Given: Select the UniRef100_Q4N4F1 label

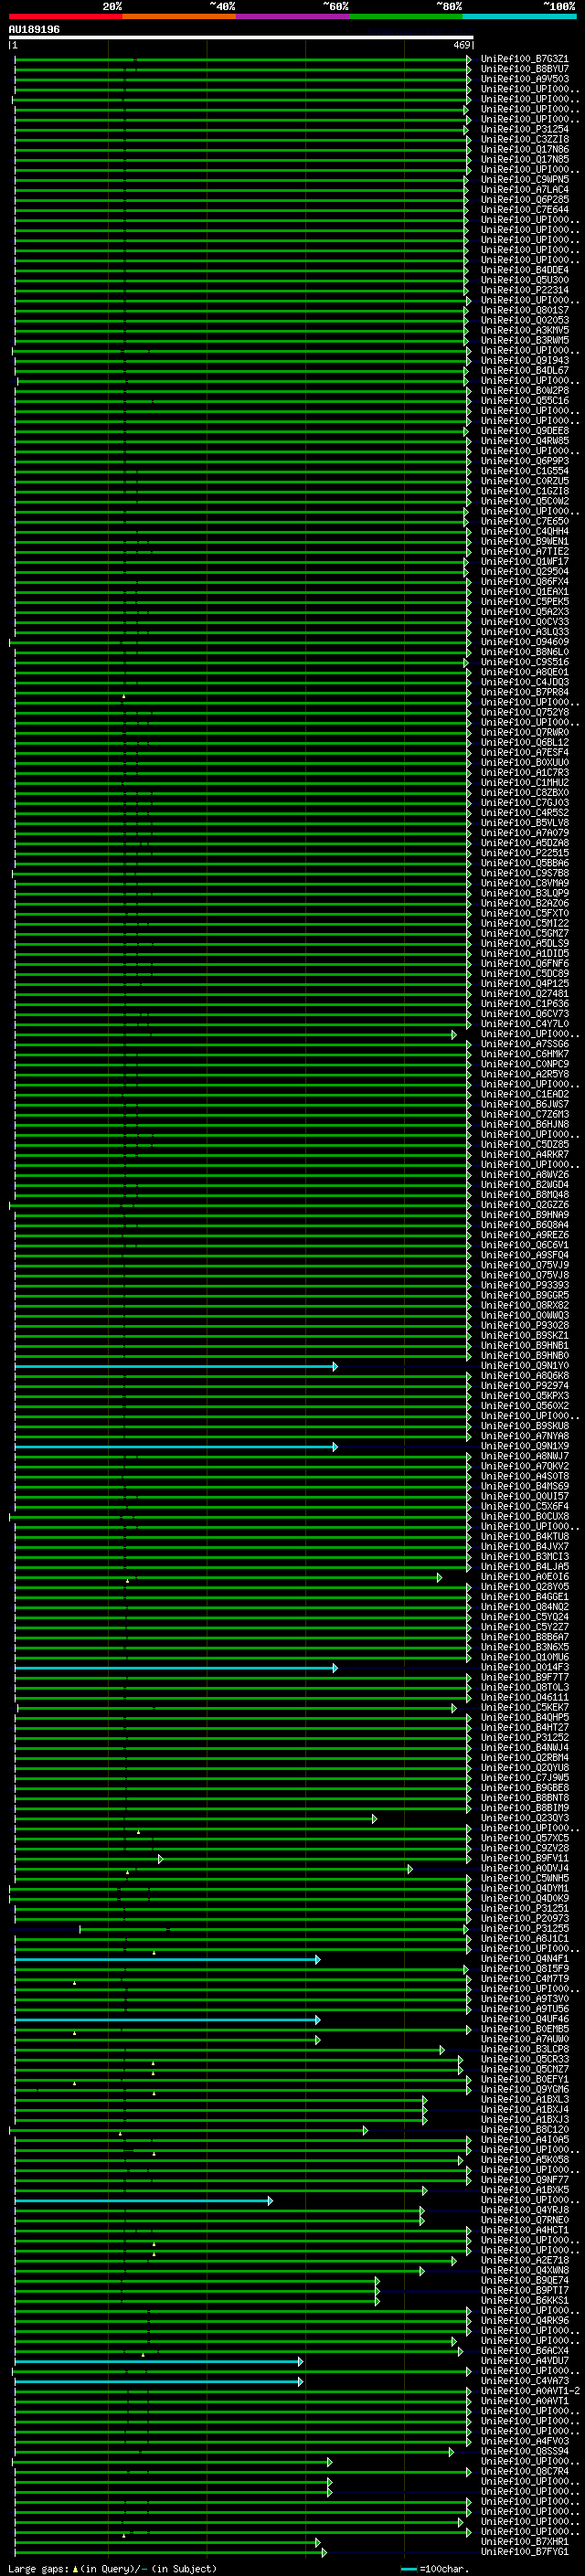Looking at the screenshot, I should coord(525,1959).
